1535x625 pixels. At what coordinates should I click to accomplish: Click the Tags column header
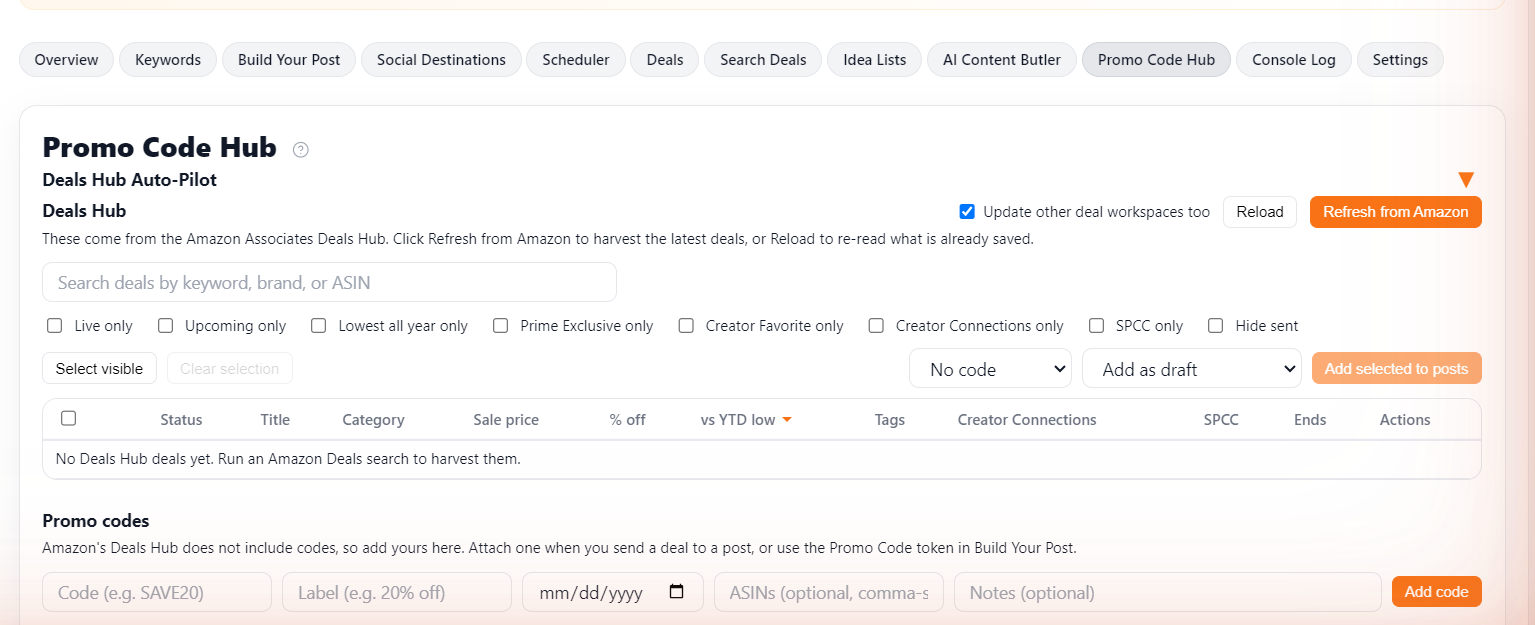pyautogui.click(x=889, y=420)
